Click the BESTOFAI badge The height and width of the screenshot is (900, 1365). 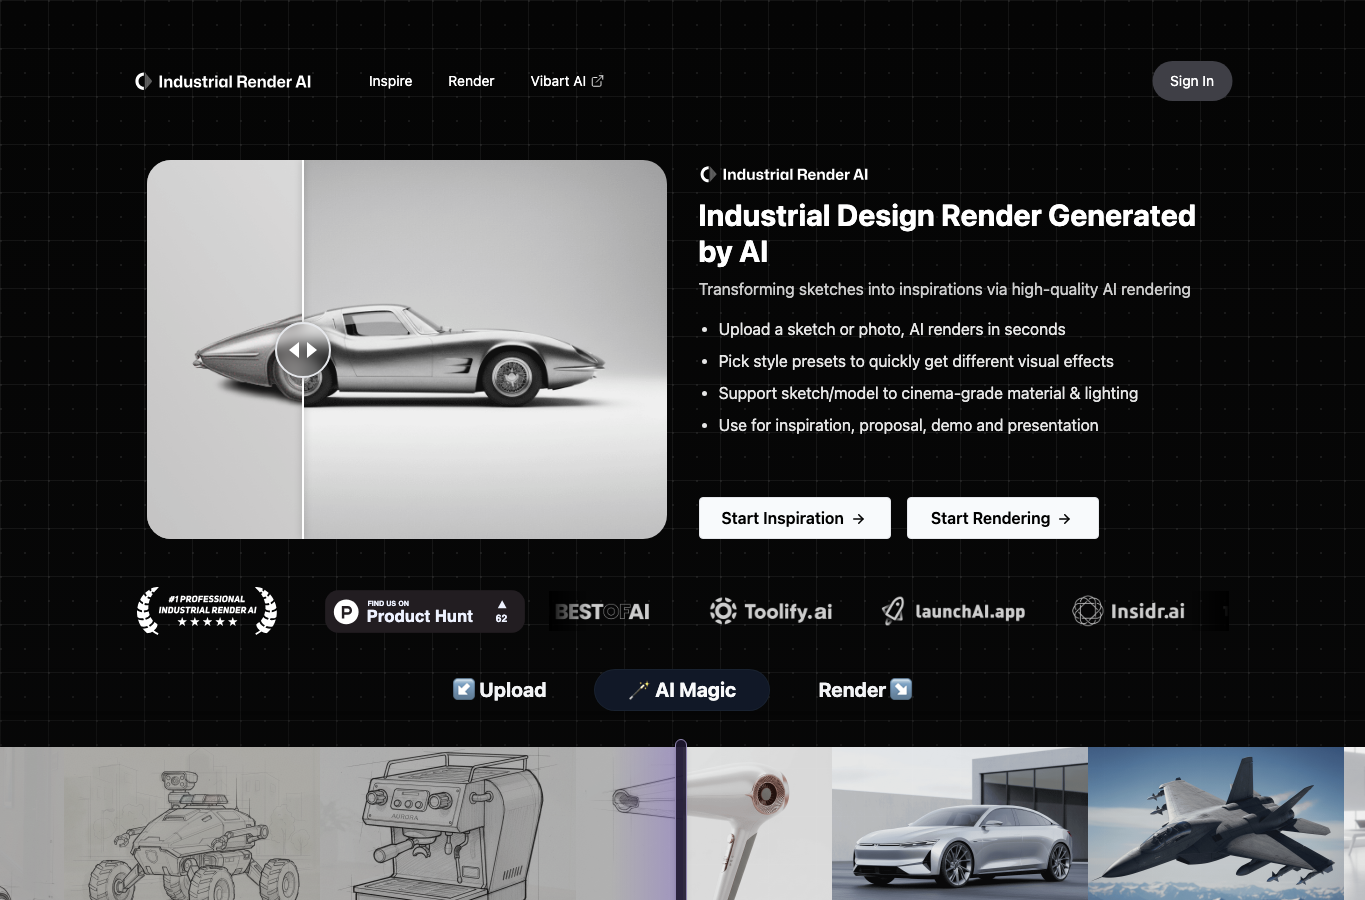pyautogui.click(x=602, y=611)
